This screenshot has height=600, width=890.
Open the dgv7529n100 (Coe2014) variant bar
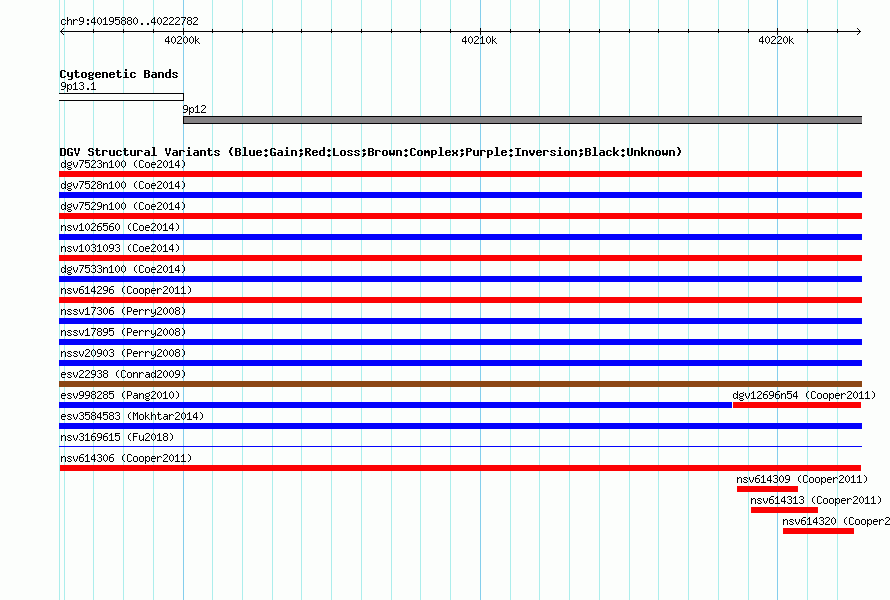460,216
